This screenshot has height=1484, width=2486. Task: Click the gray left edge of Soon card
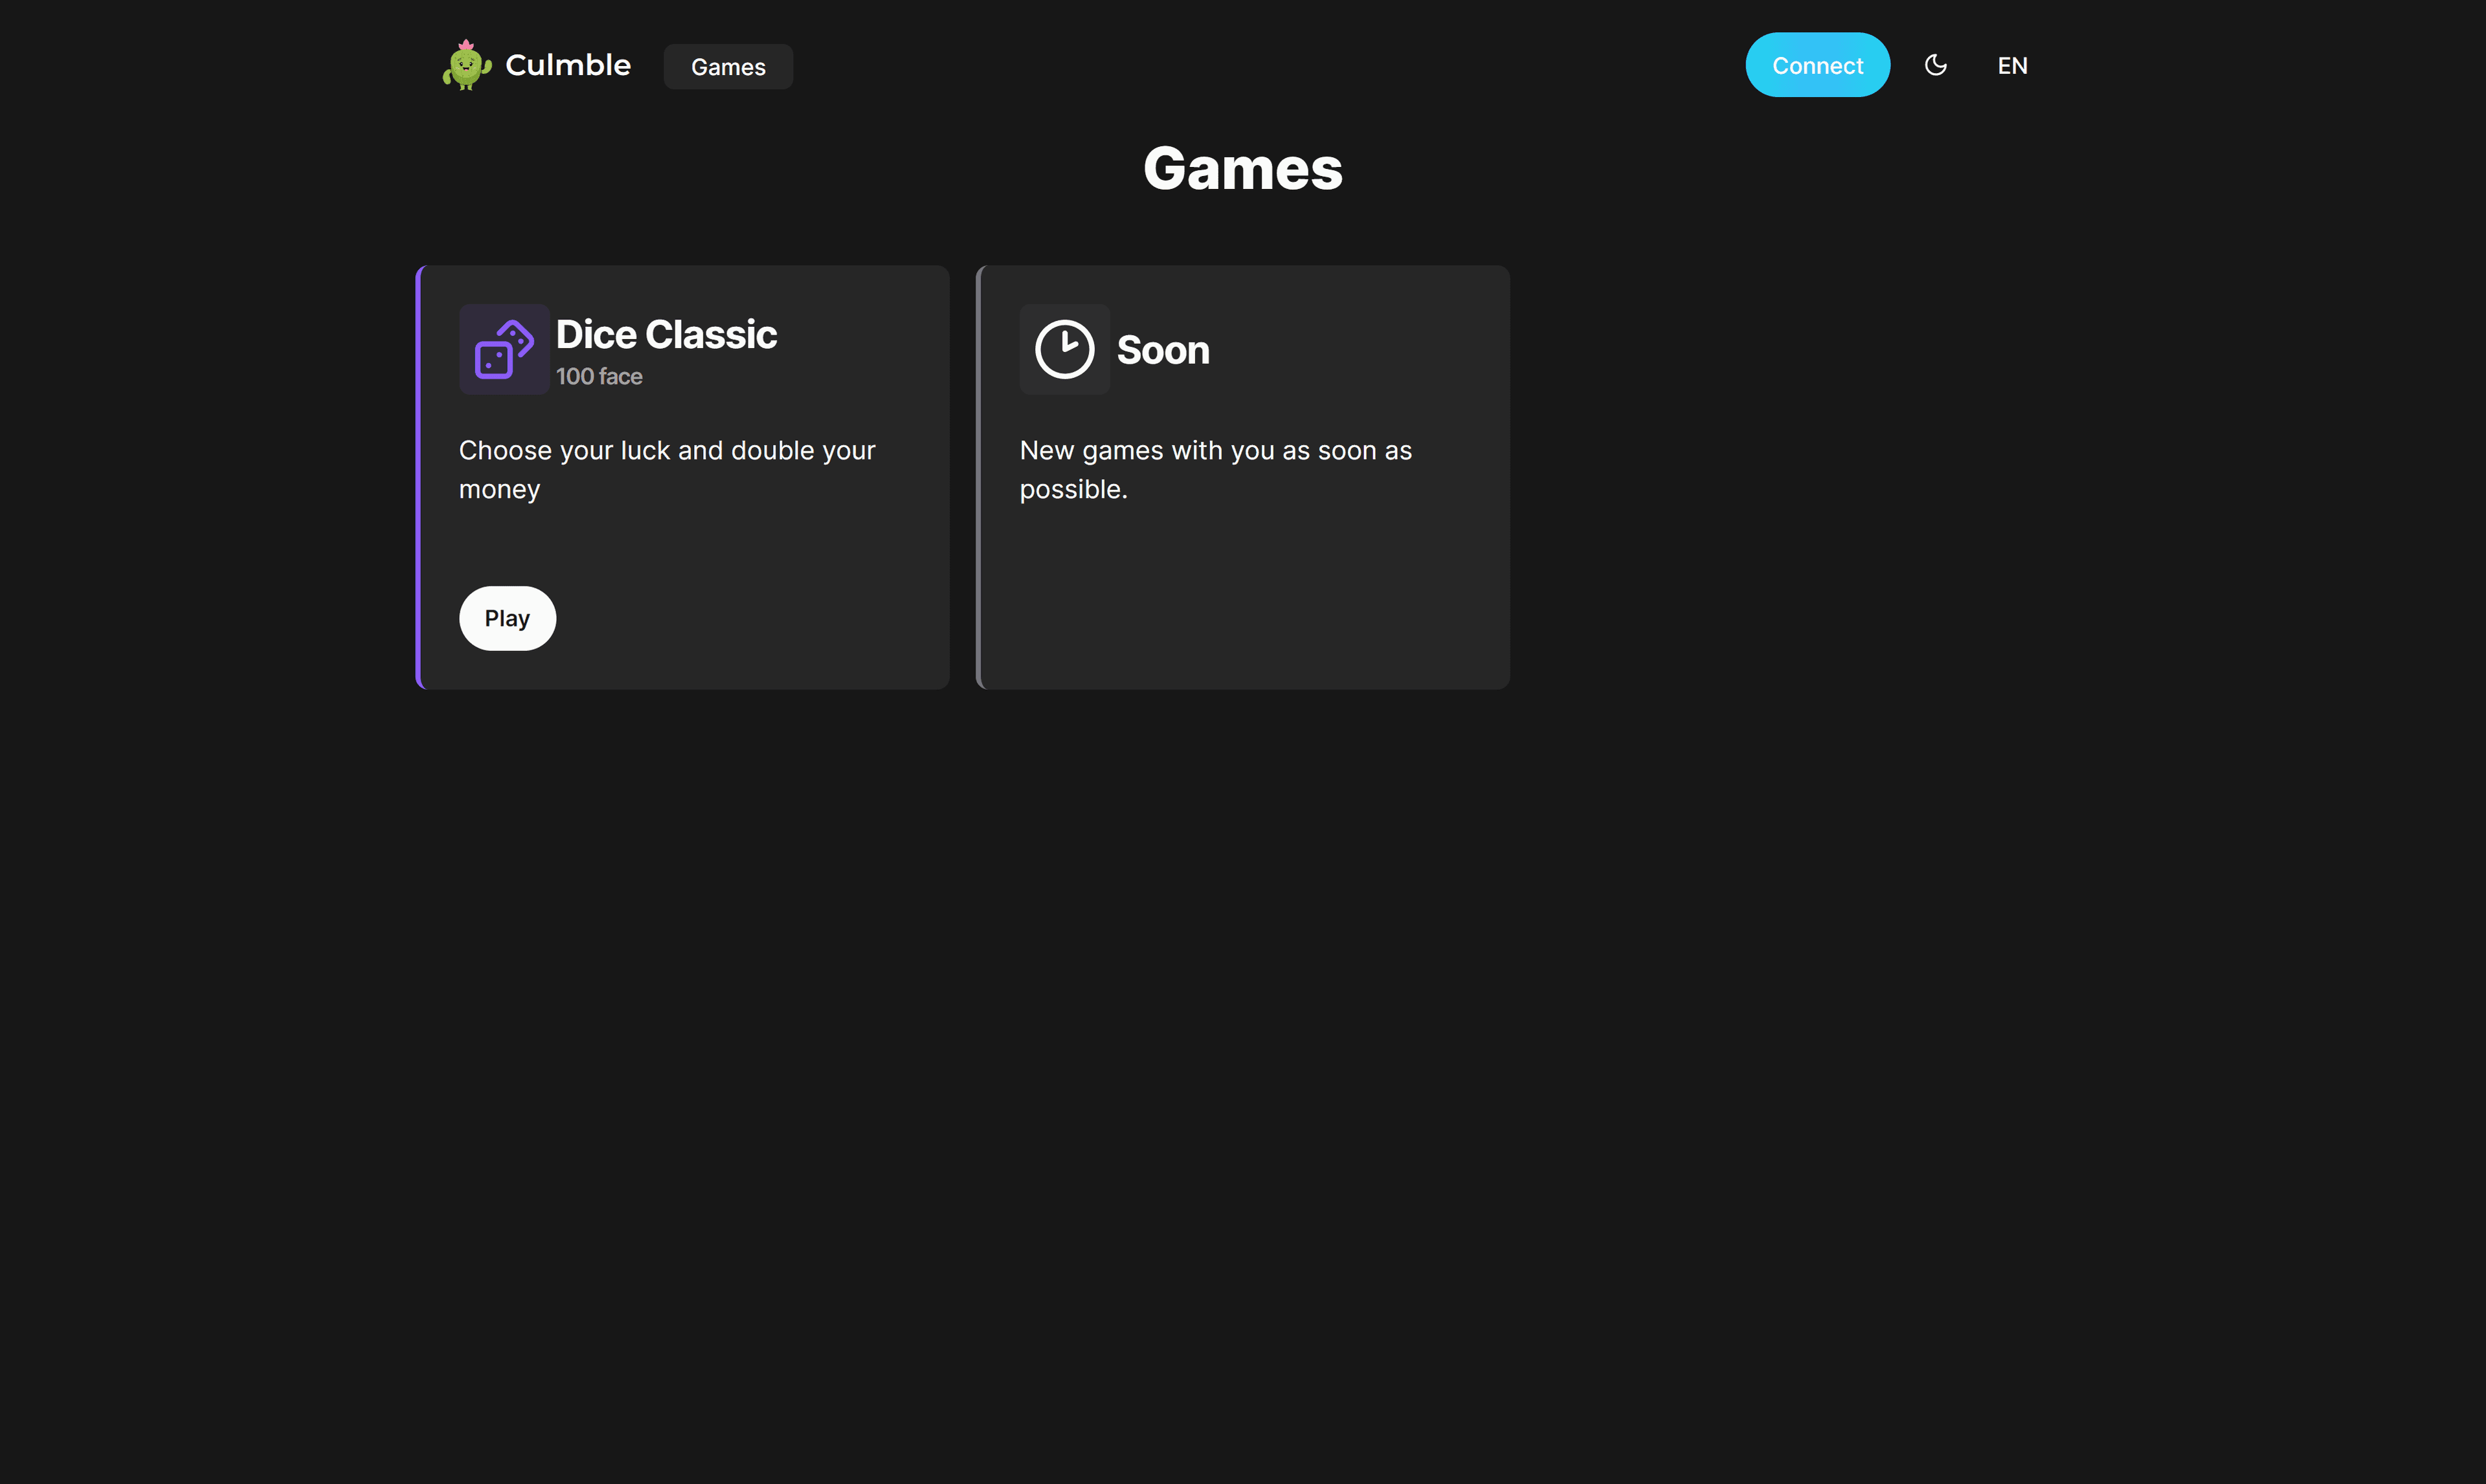(x=979, y=477)
